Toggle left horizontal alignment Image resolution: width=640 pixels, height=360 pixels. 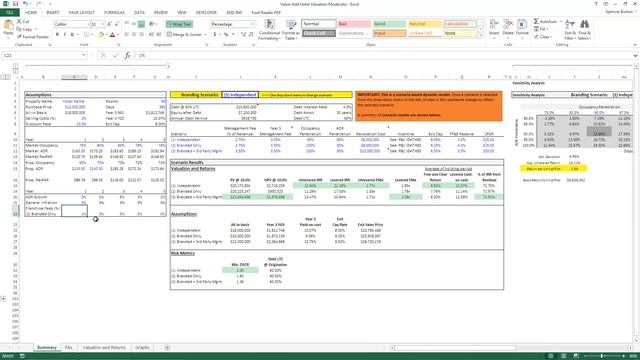click(127, 35)
